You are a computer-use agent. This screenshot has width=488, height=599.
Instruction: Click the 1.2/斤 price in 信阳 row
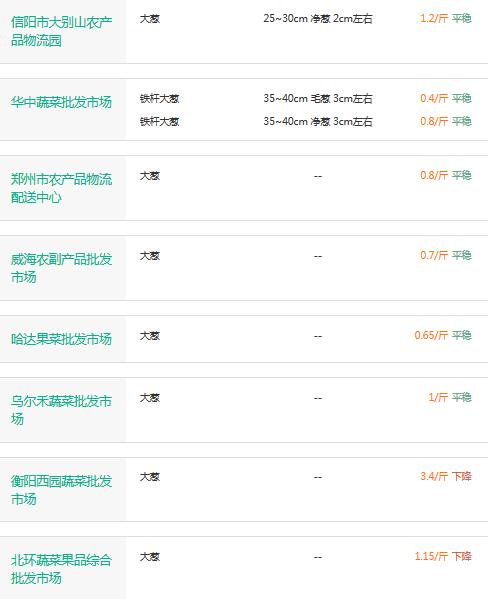tap(434, 18)
